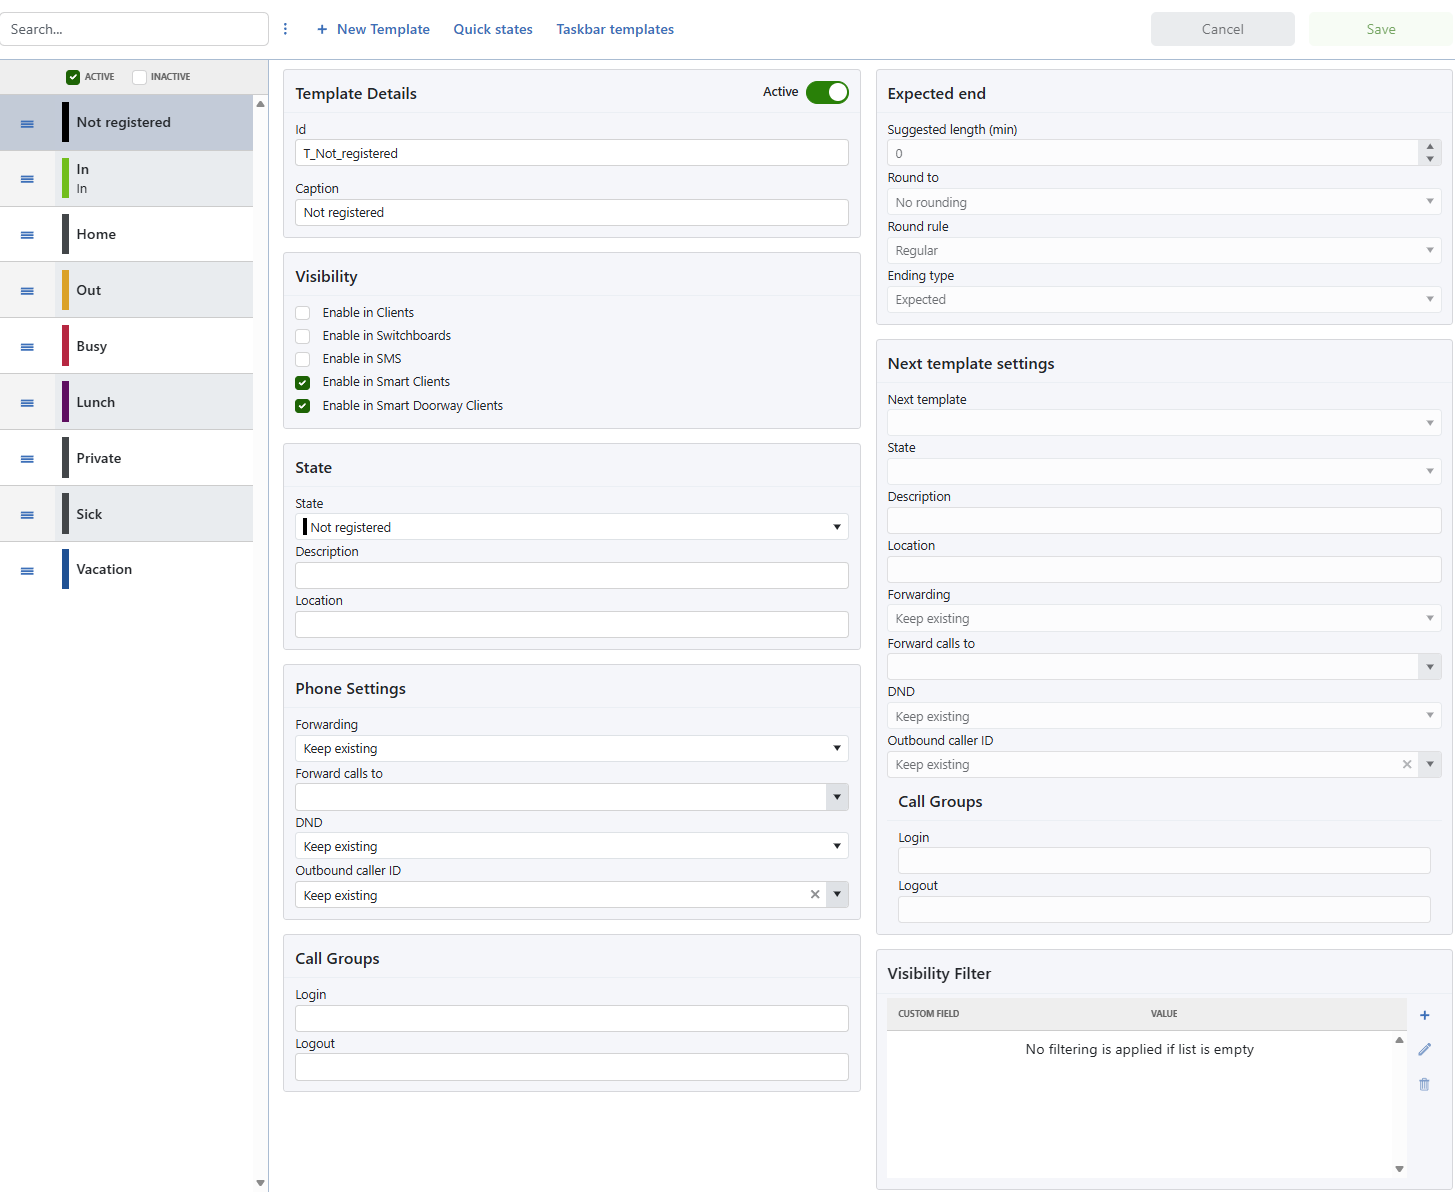Click the drag handle for Home template
This screenshot has width=1455, height=1192.
coord(27,235)
